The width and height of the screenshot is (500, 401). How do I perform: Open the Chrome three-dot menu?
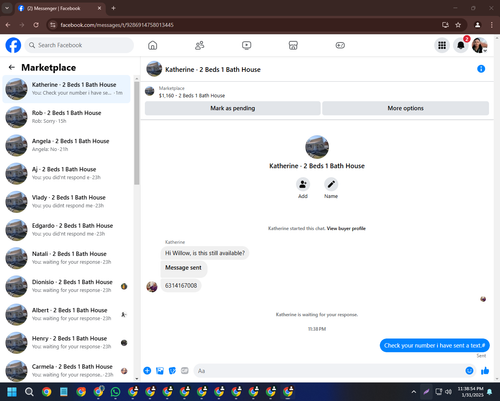click(x=492, y=25)
